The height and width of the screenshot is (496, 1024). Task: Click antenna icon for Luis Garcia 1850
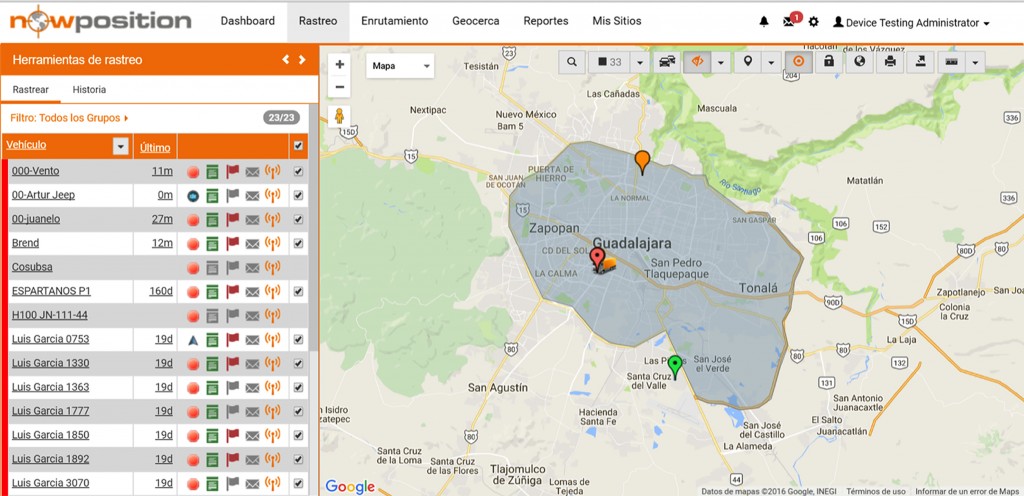point(272,435)
